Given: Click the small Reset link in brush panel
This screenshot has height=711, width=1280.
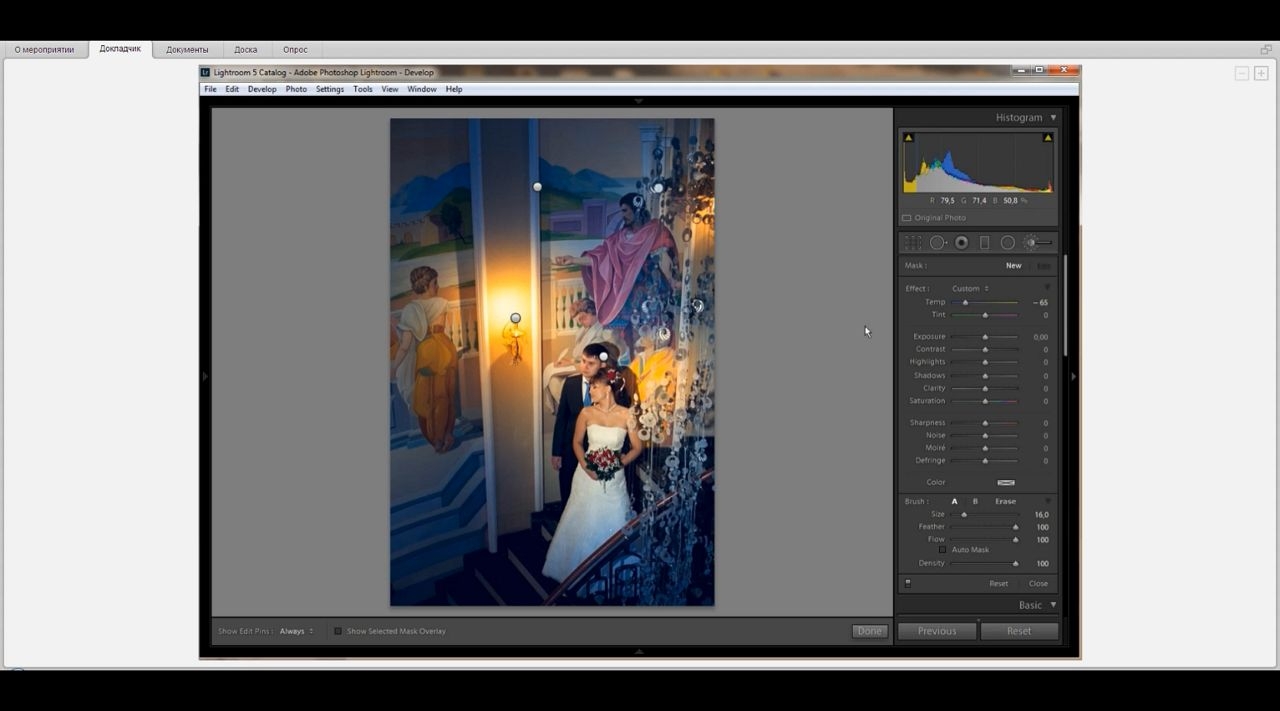Looking at the screenshot, I should (999, 584).
